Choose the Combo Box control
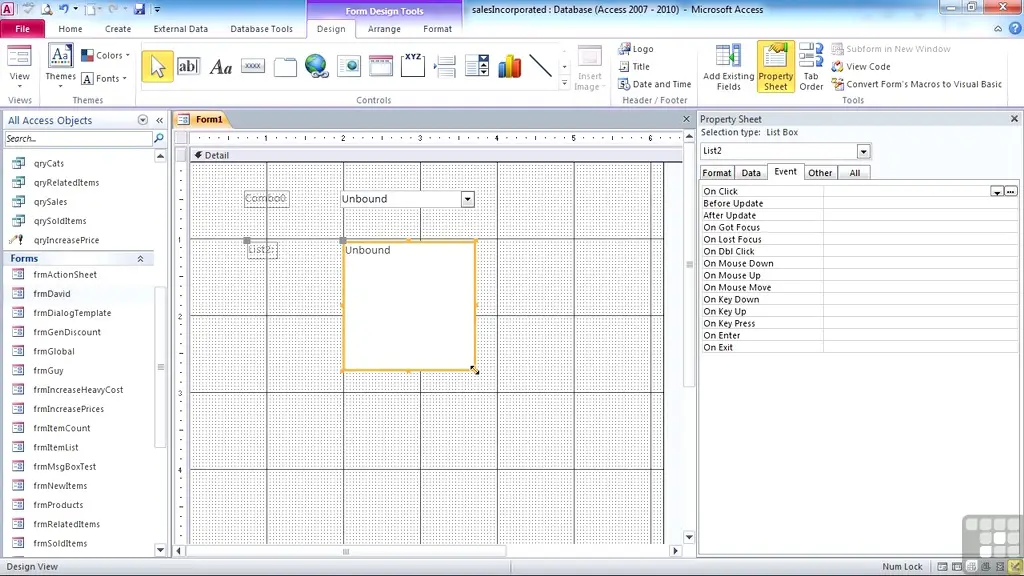Viewport: 1024px width, 576px height. click(x=477, y=67)
